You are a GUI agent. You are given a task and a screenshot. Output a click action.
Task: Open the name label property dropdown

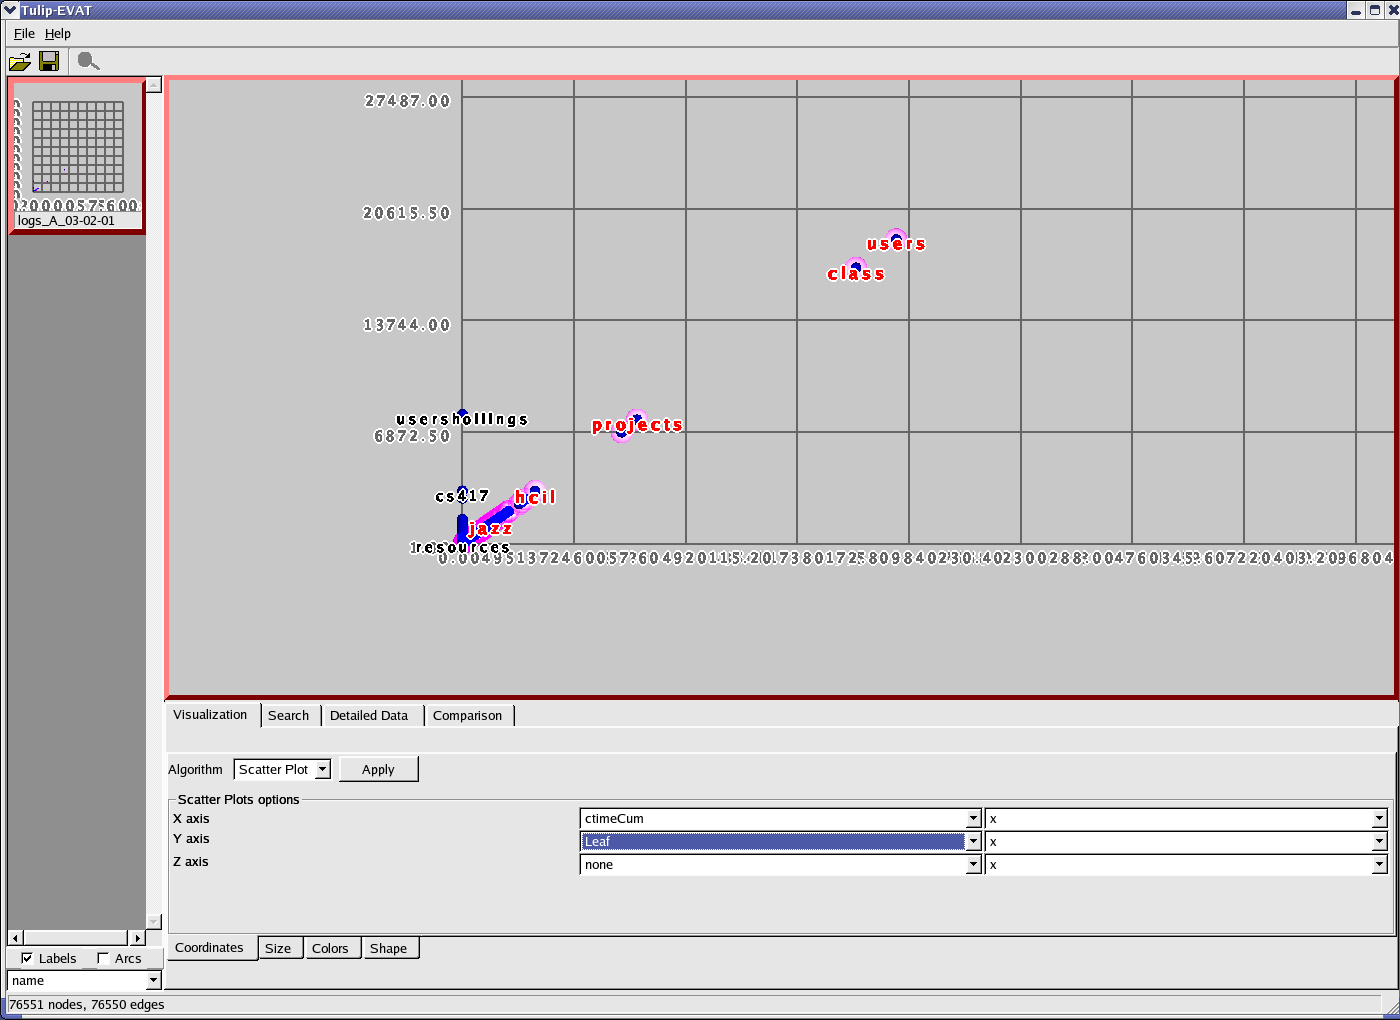click(x=153, y=981)
